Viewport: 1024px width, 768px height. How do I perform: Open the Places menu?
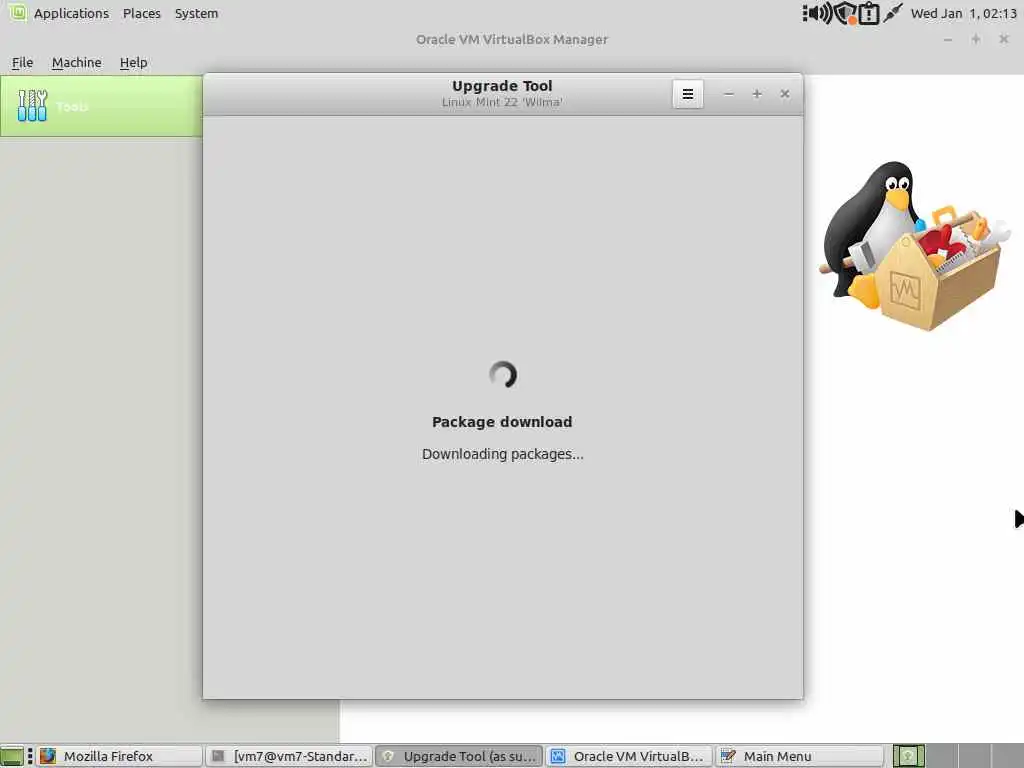point(142,13)
